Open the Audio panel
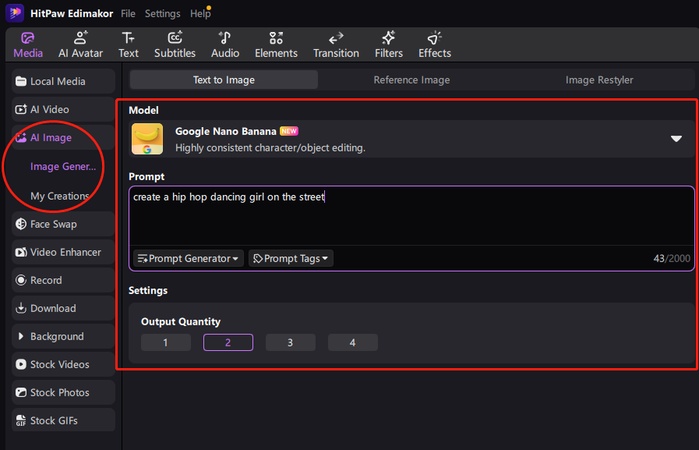Viewport: 699px width, 450px height. [225, 45]
